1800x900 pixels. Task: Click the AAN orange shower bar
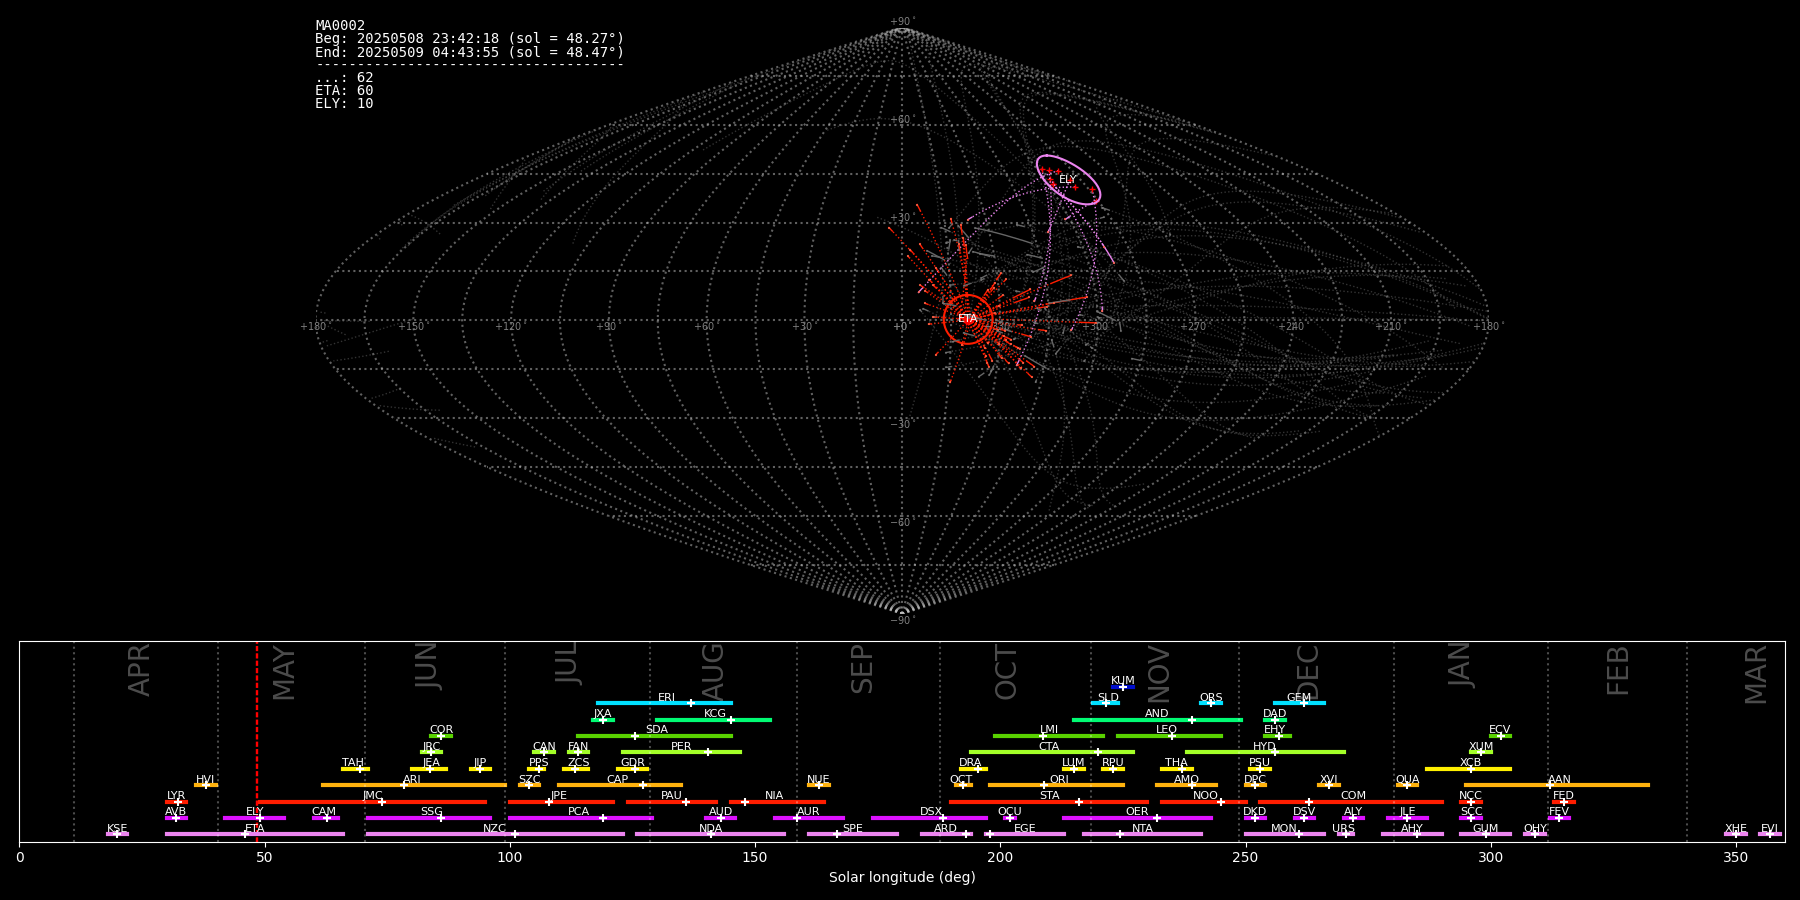(x=1557, y=785)
